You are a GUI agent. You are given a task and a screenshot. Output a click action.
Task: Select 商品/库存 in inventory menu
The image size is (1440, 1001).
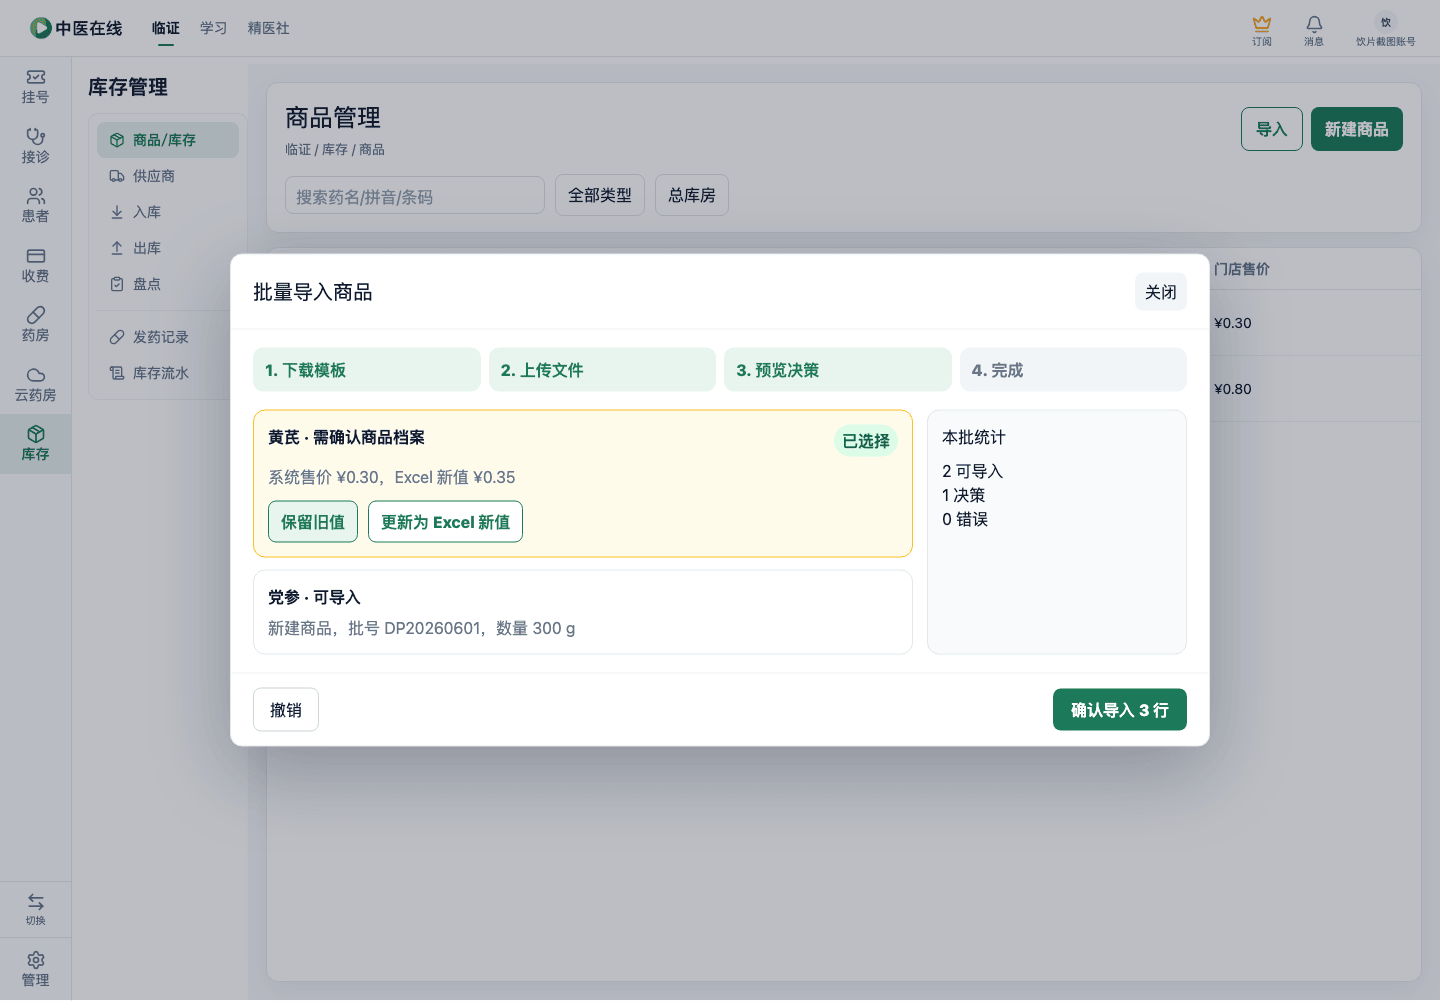click(168, 140)
